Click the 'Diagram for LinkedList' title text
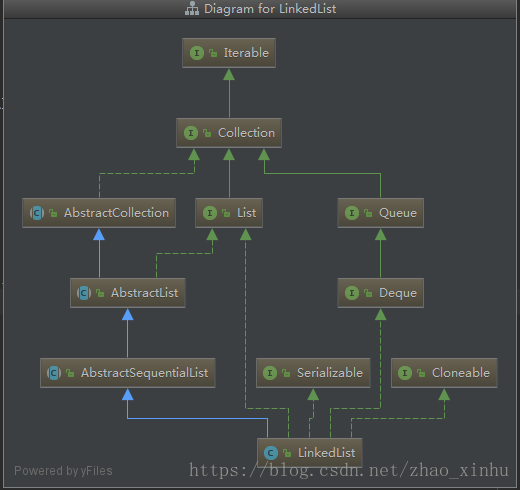 [x=270, y=9]
